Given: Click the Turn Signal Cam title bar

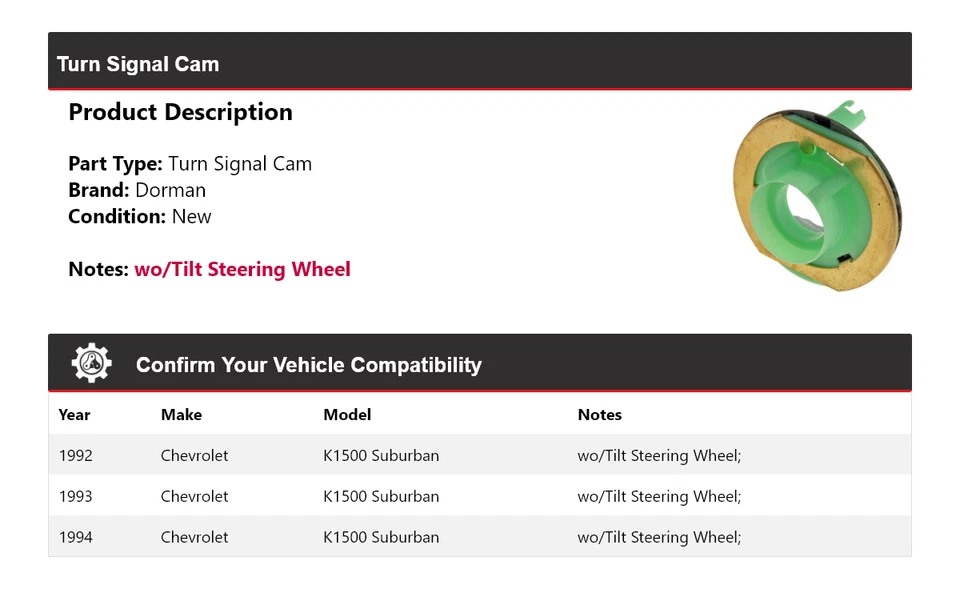Looking at the screenshot, I should 138,64.
